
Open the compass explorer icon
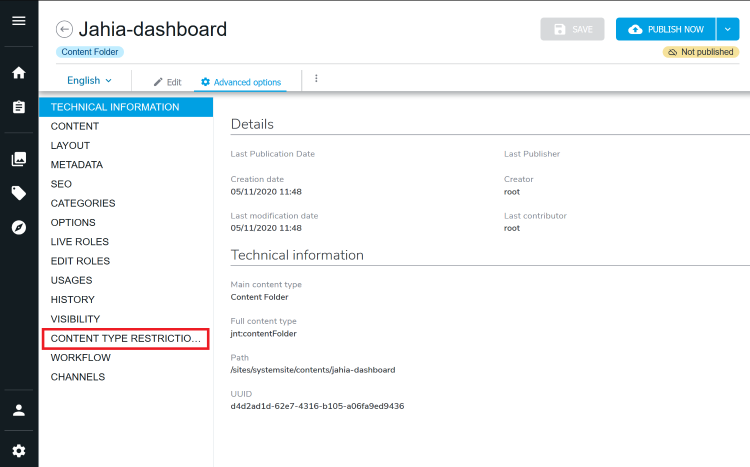tap(19, 227)
